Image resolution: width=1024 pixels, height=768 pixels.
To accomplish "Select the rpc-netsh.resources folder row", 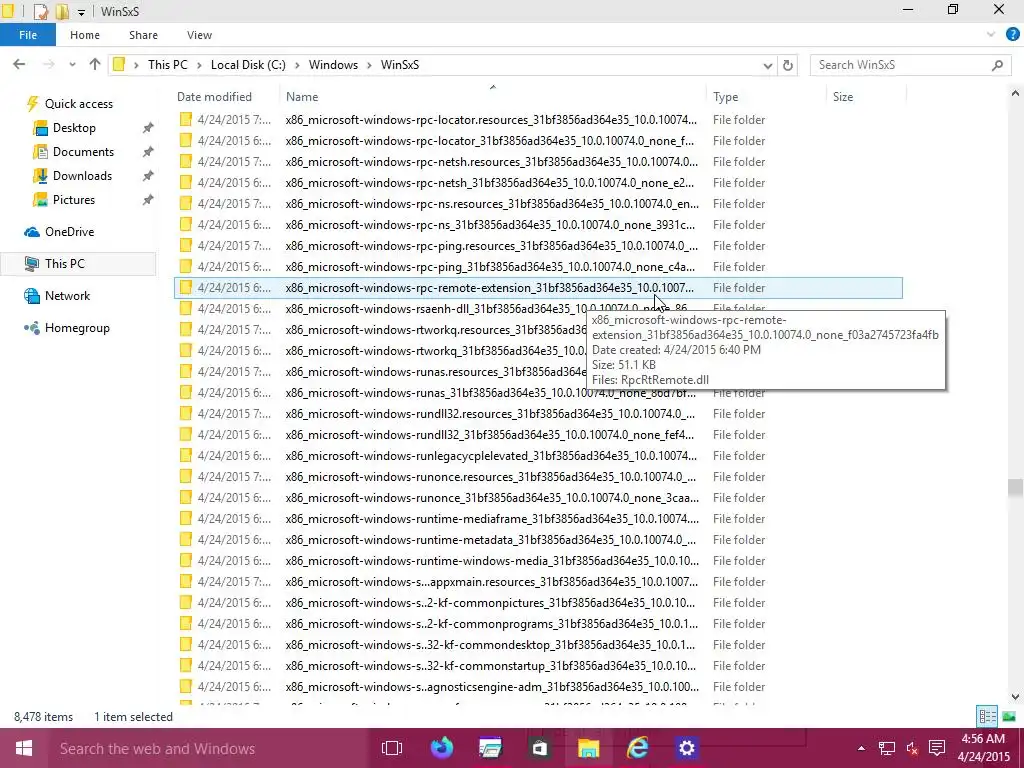I will (x=538, y=161).
